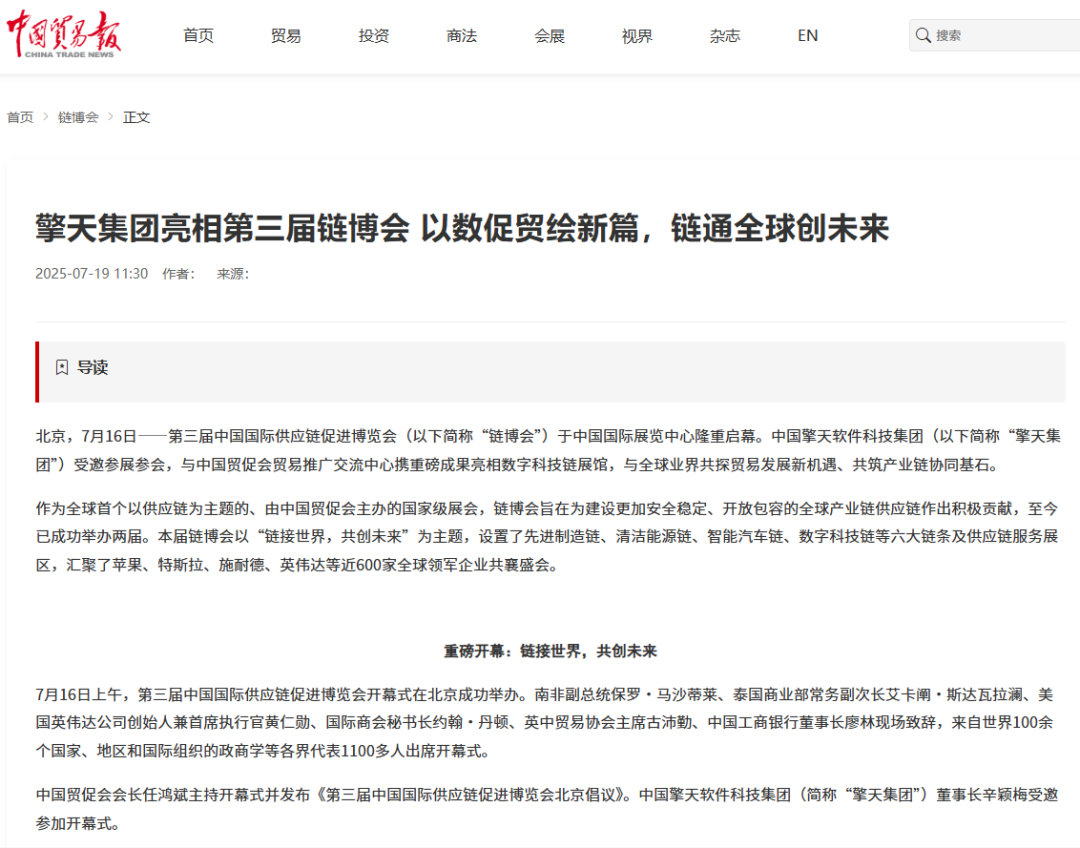The width and height of the screenshot is (1080, 848).
Task: Click the 正文 breadcrumb text
Action: (x=136, y=117)
